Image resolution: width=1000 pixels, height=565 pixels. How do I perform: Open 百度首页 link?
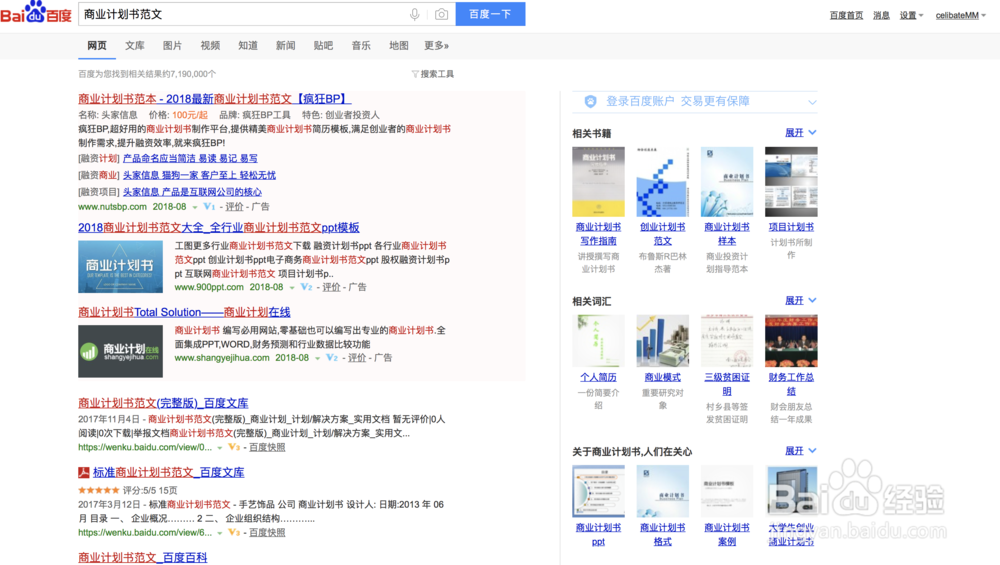pyautogui.click(x=846, y=15)
